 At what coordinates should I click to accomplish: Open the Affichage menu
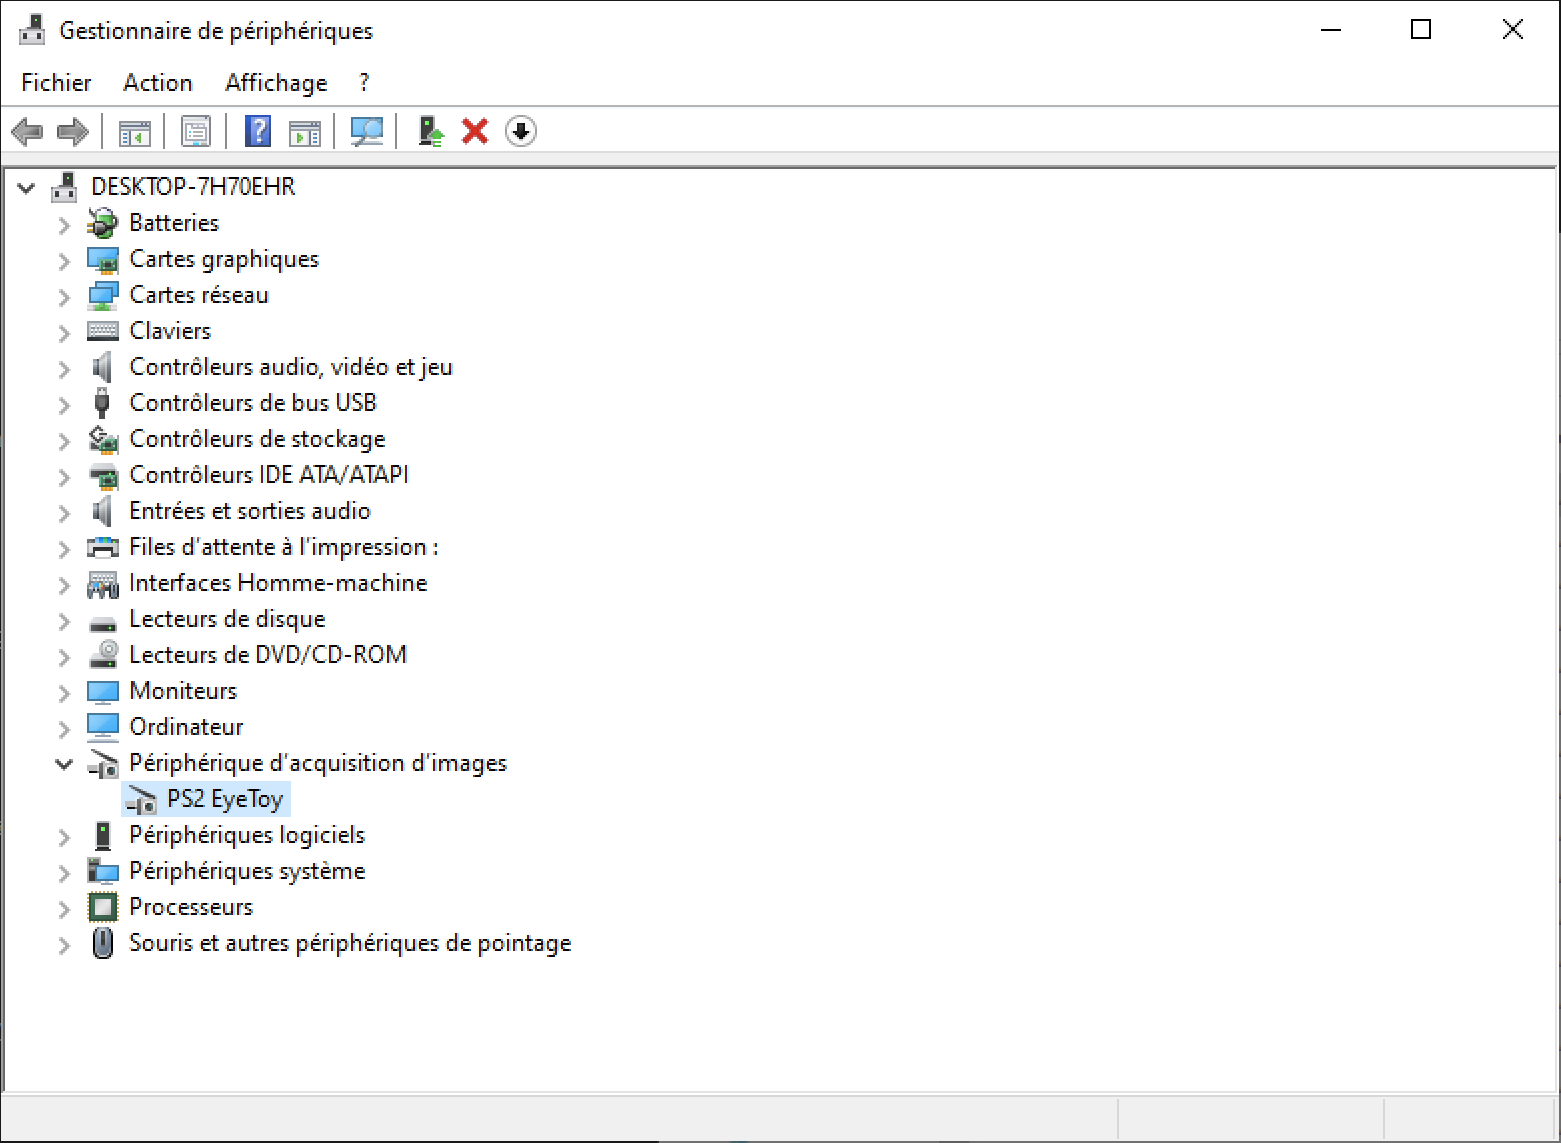coord(276,83)
